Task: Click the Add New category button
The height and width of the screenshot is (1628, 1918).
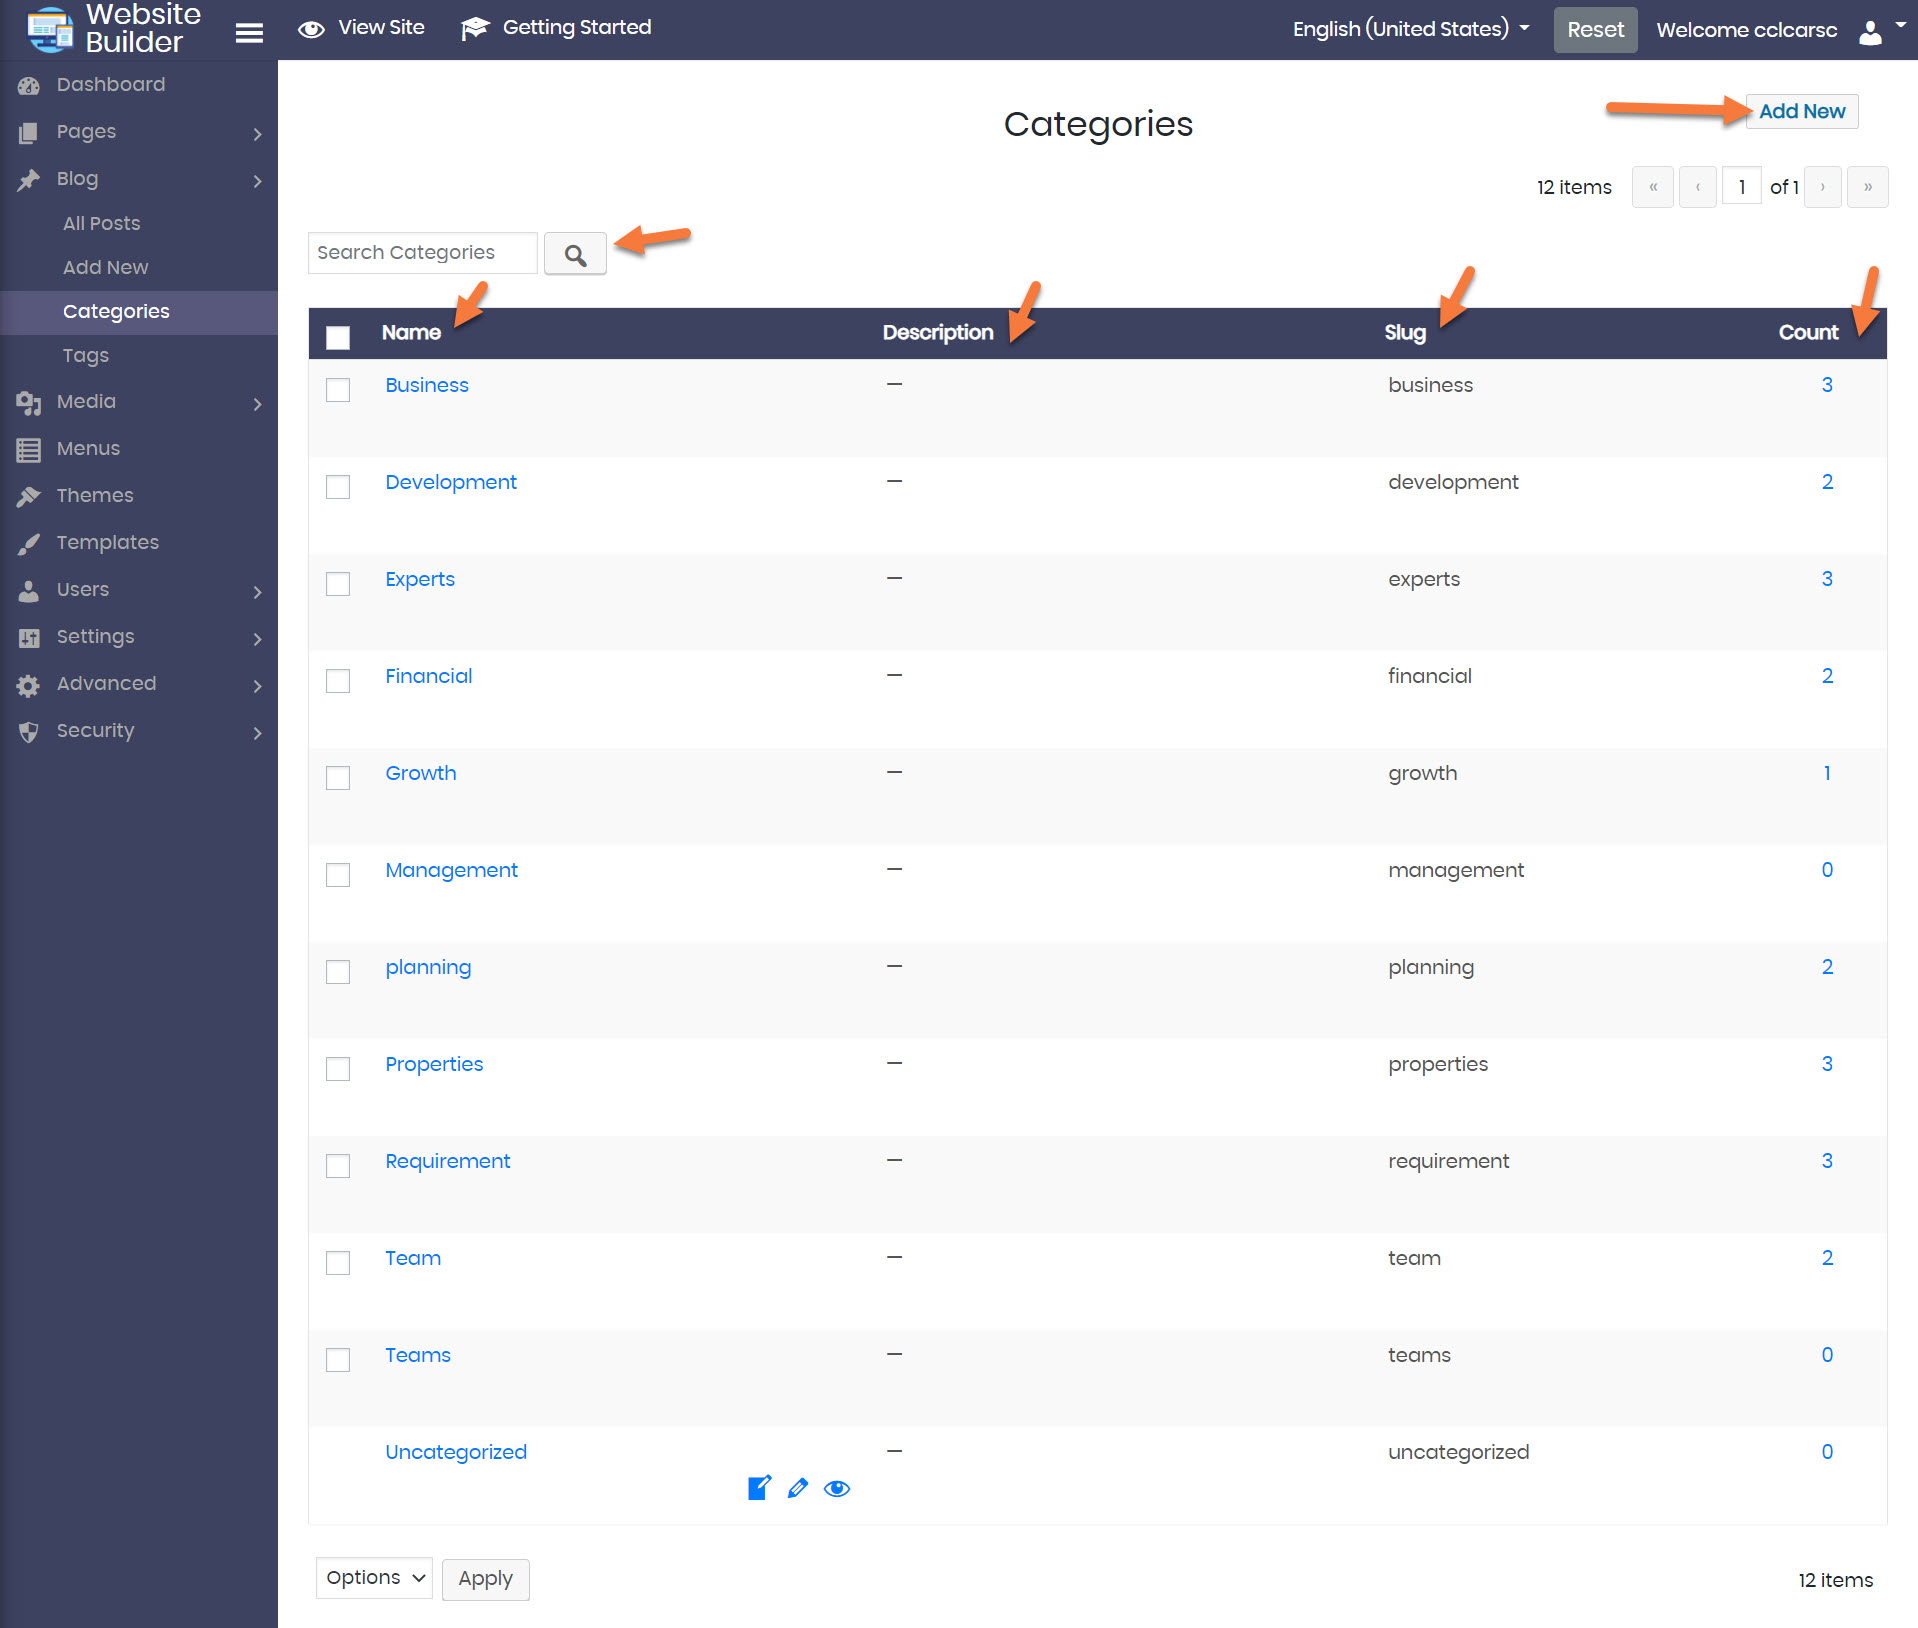Action: [1801, 111]
